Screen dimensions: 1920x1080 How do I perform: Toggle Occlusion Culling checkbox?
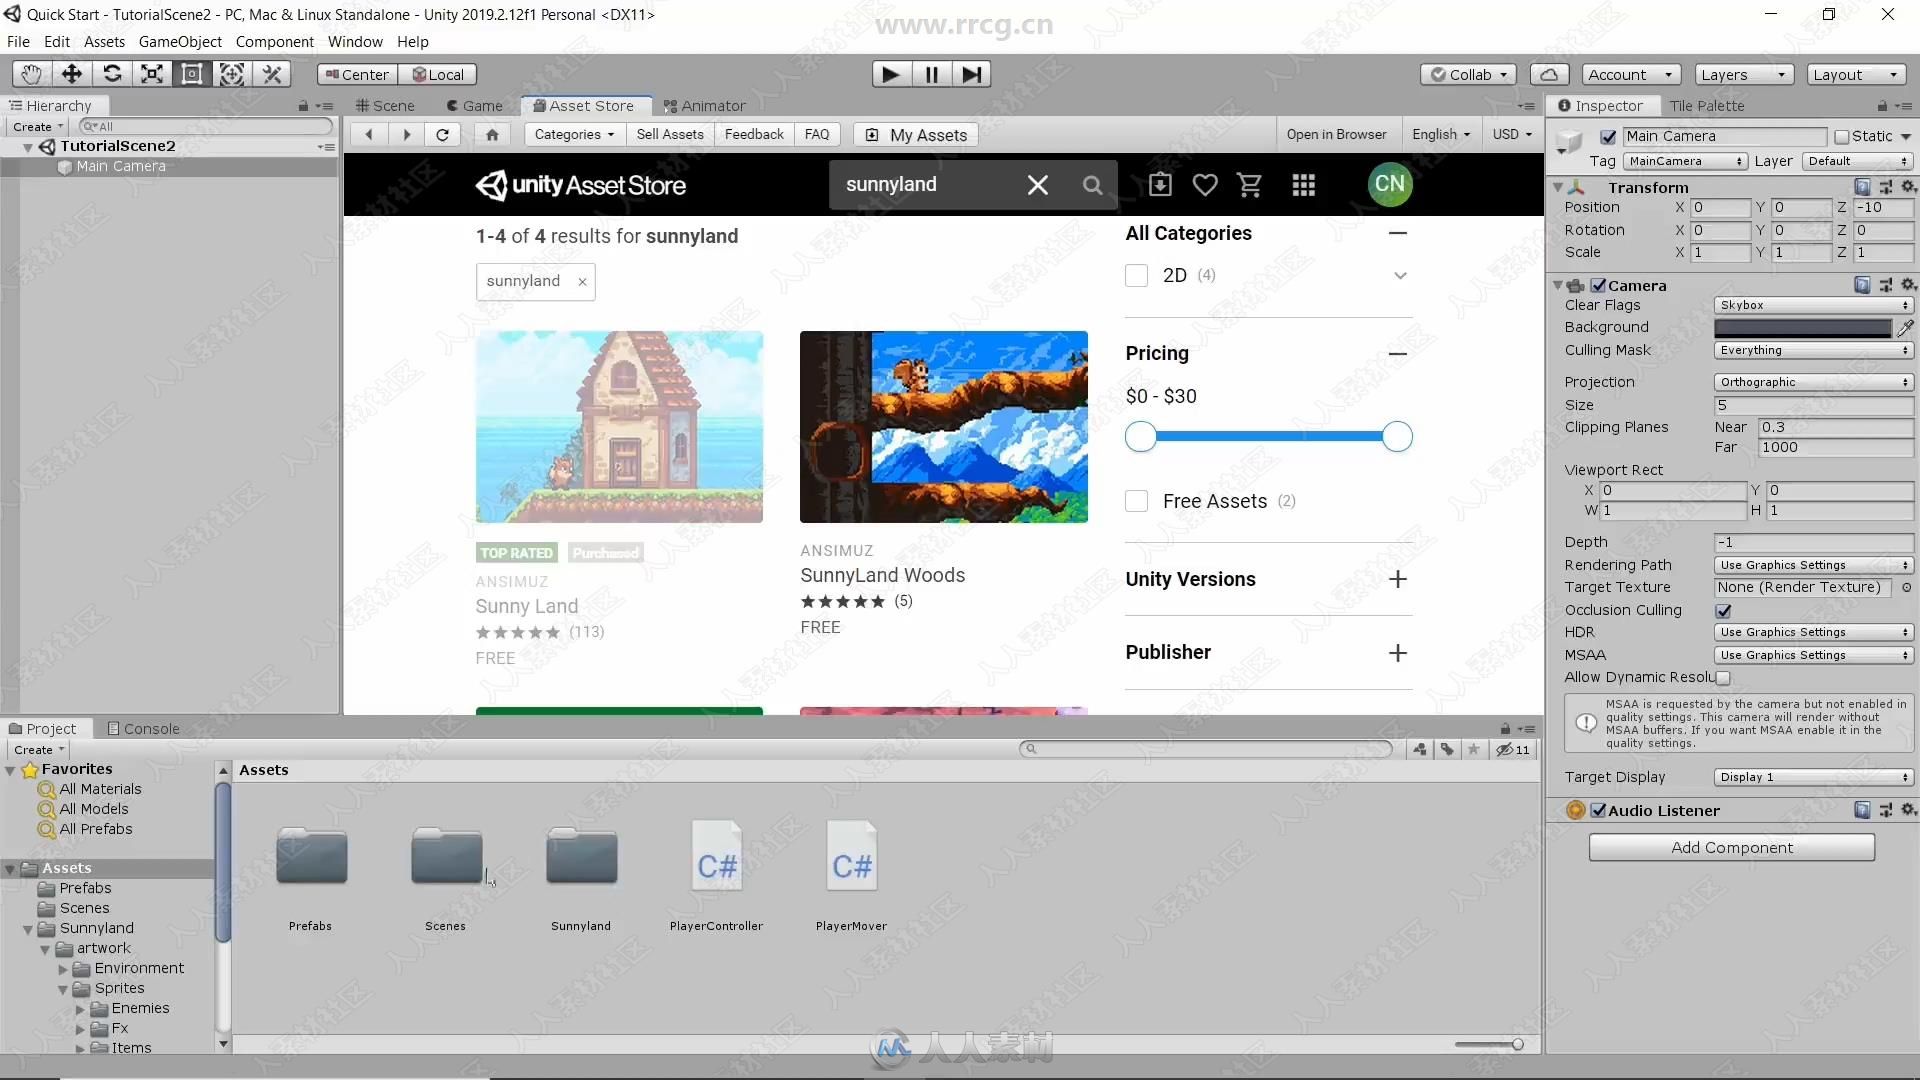pyautogui.click(x=1723, y=610)
